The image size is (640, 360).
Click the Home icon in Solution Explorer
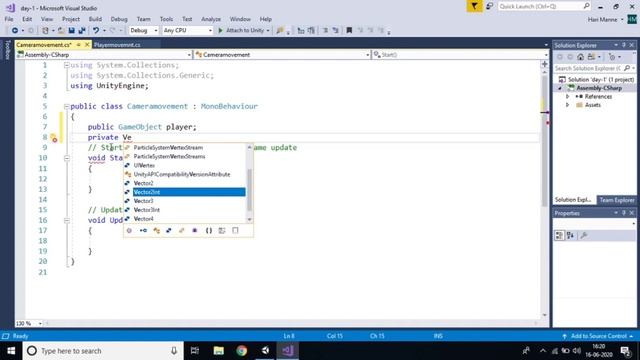(x=580, y=57)
